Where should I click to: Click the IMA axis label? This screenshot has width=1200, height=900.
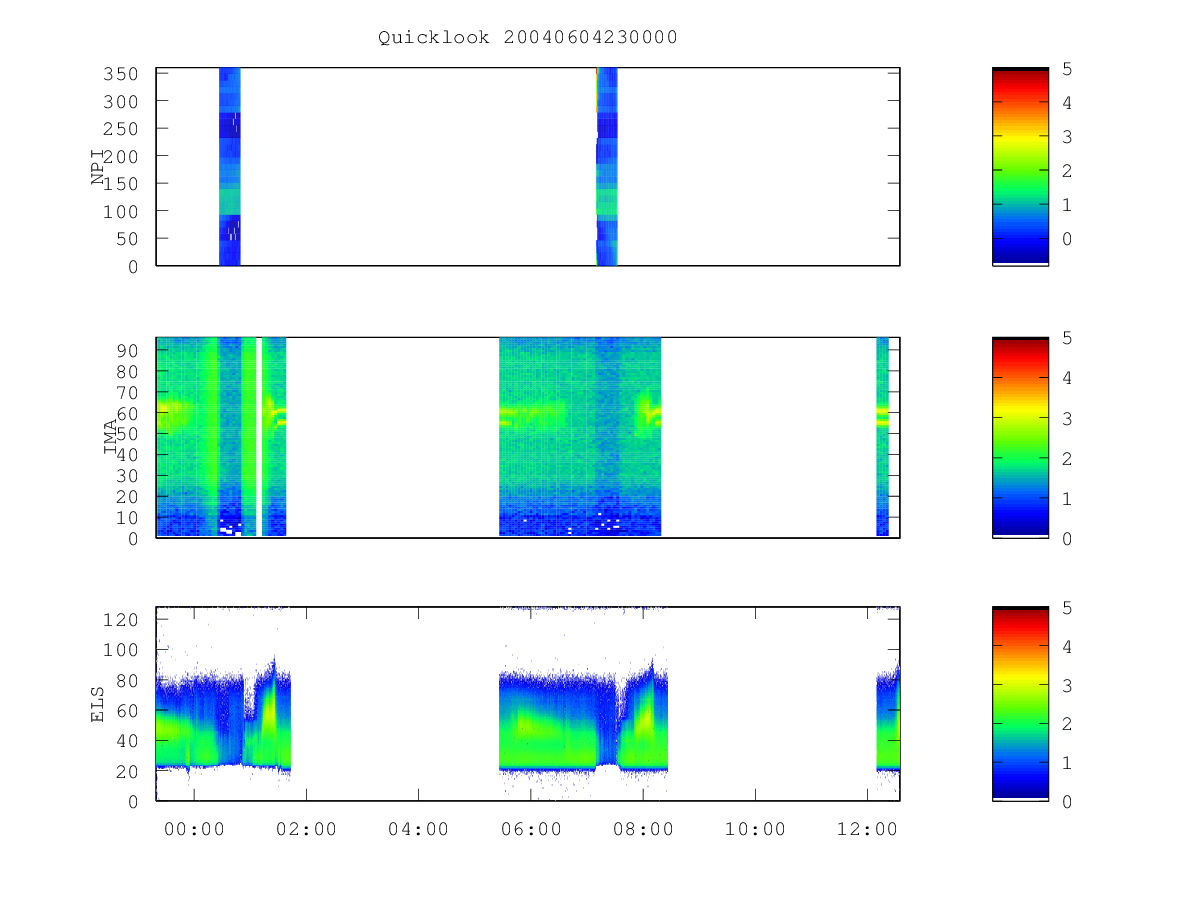tap(111, 437)
